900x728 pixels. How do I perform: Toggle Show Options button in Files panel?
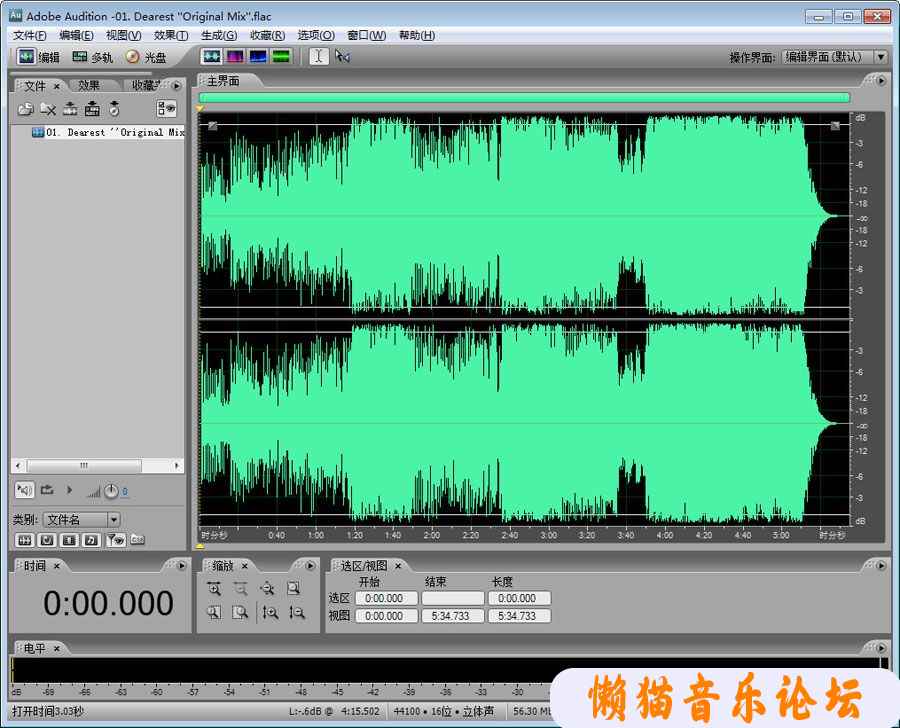tap(166, 109)
